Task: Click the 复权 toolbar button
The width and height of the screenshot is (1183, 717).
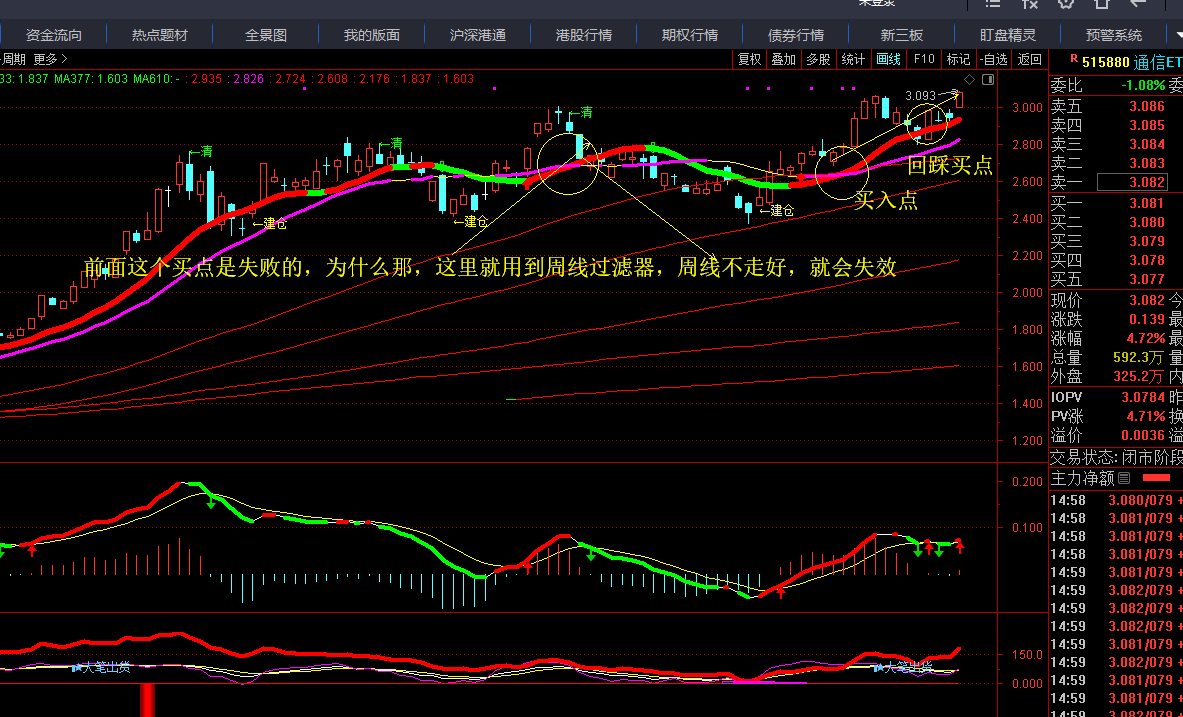Action: click(749, 59)
